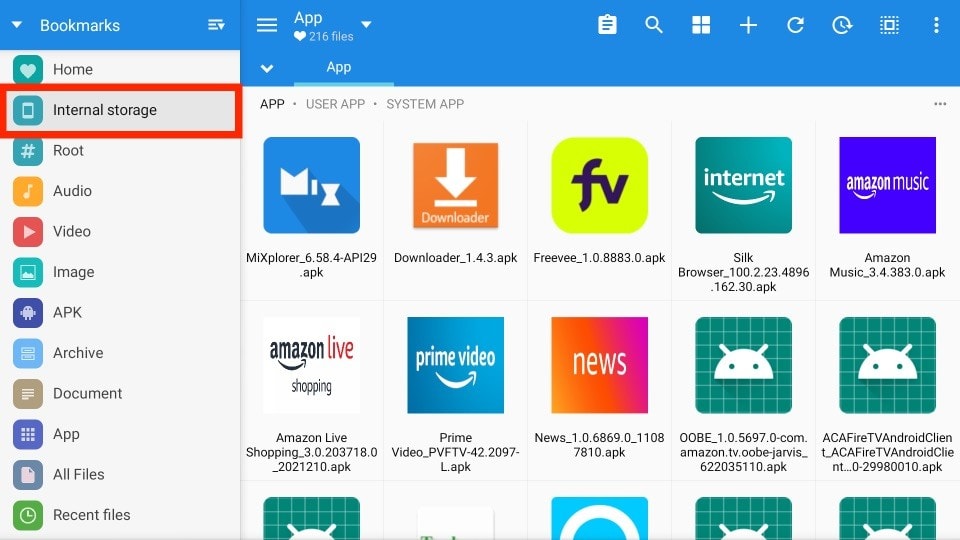Open the Amazon Live Shopping apk

click(x=312, y=392)
